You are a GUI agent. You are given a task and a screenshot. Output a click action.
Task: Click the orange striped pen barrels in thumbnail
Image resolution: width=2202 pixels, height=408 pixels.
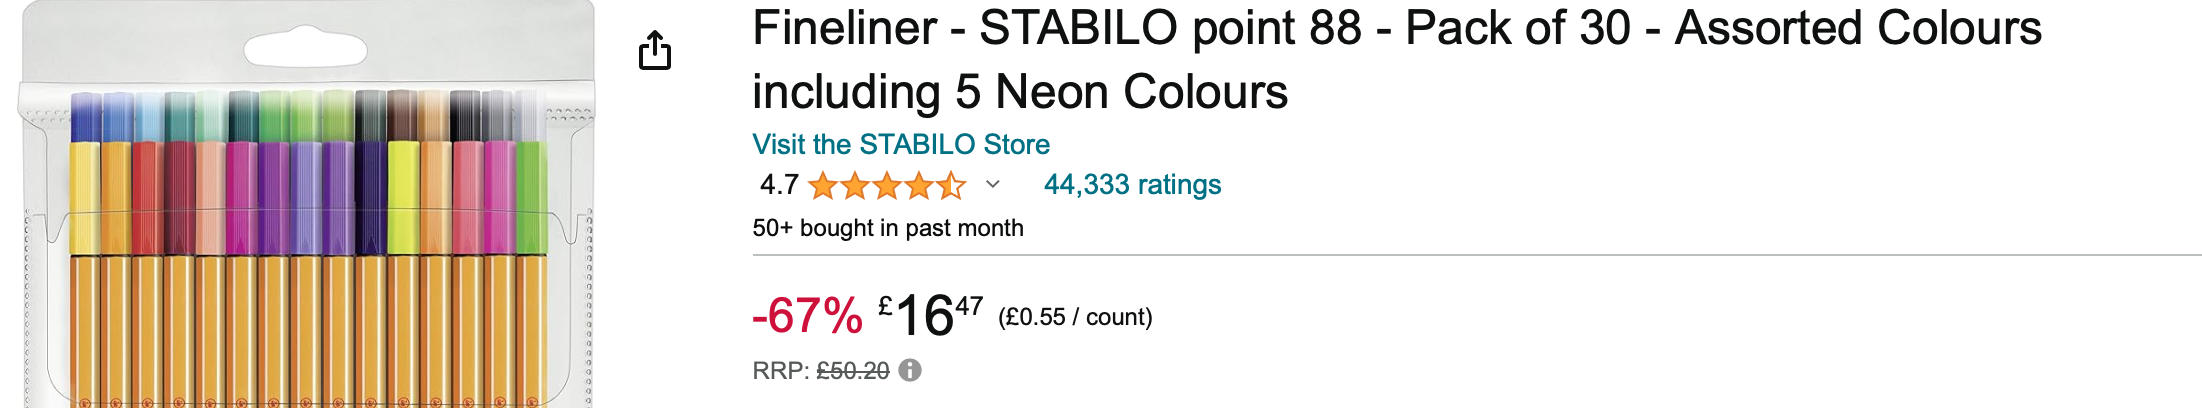pos(300,330)
